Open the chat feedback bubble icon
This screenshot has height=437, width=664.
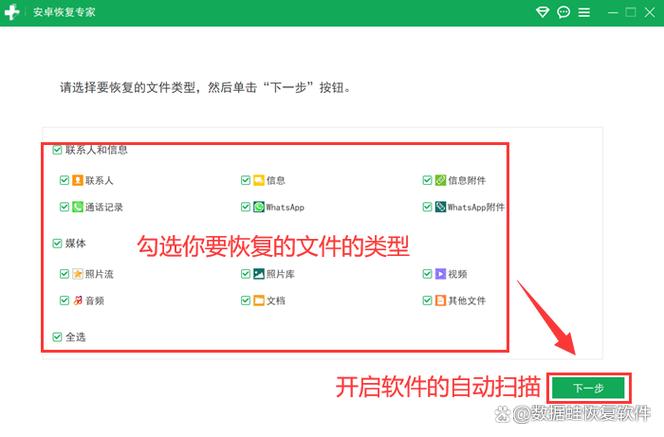[563, 12]
